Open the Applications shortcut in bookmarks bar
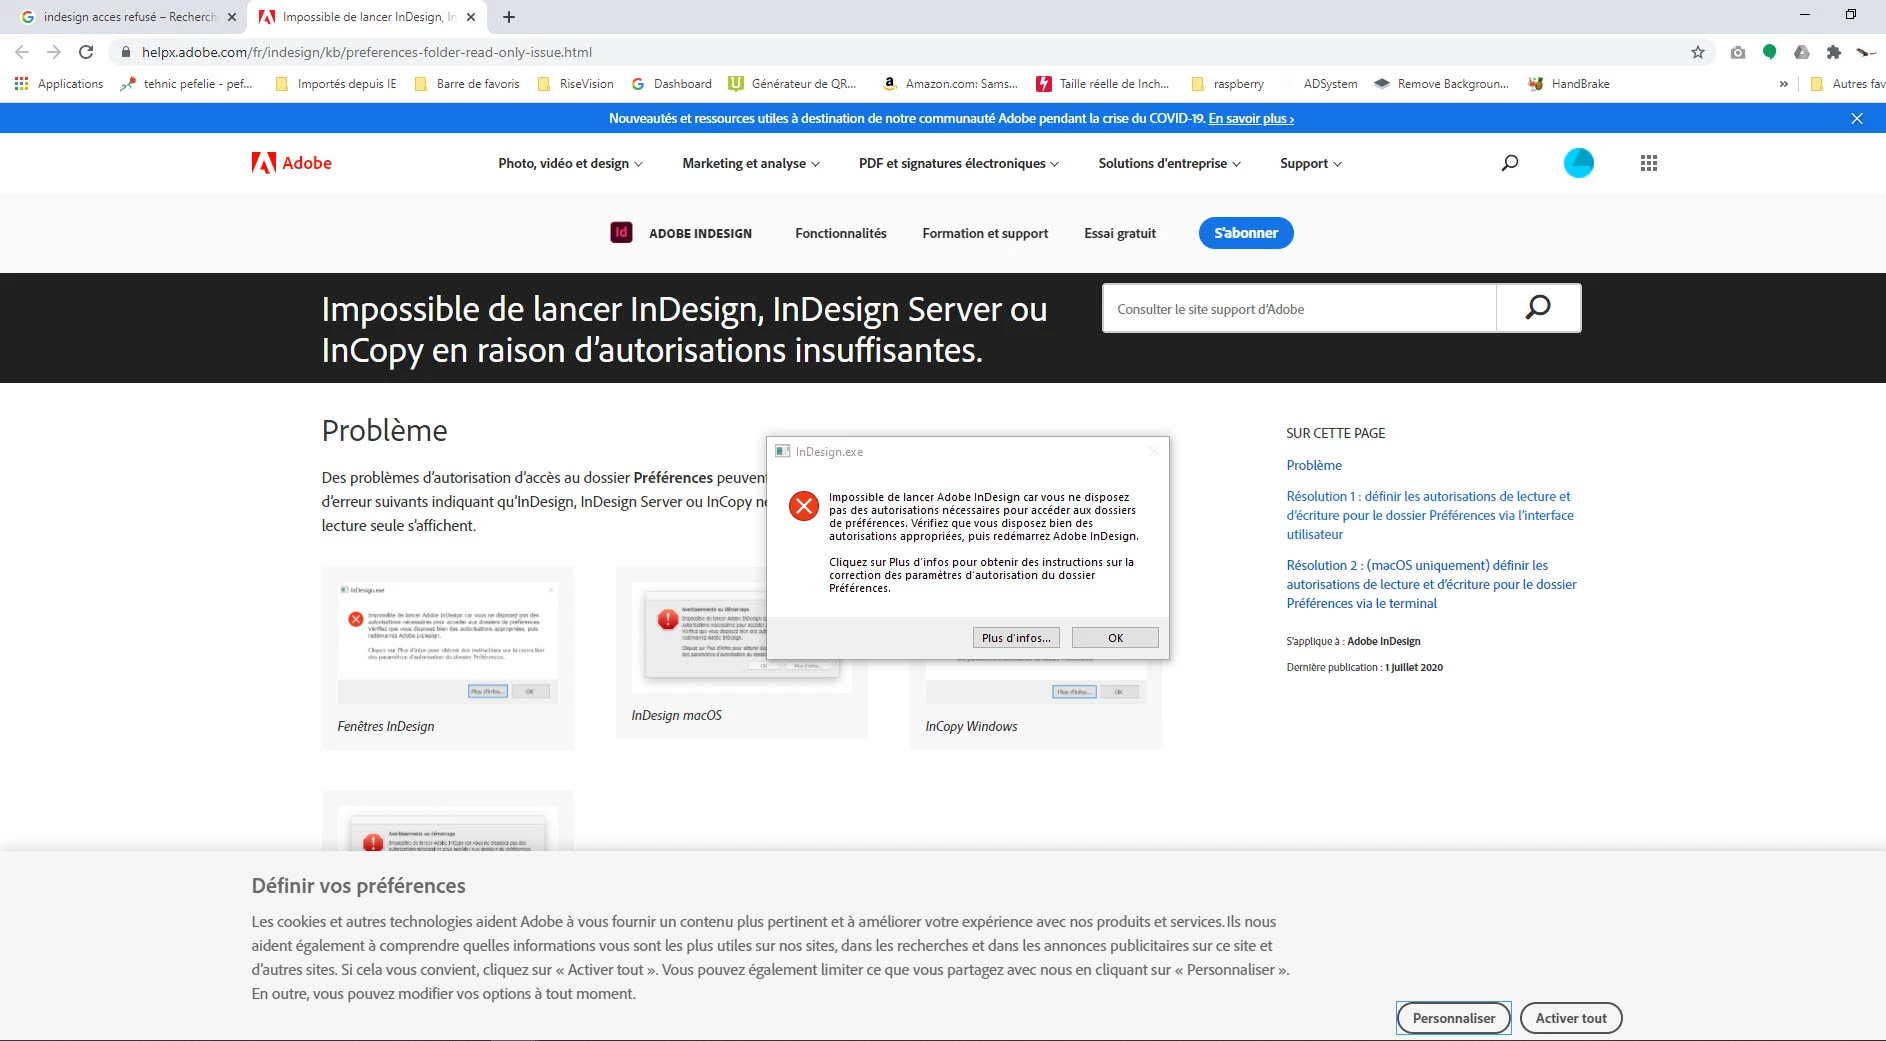The height and width of the screenshot is (1041, 1886). 59,84
